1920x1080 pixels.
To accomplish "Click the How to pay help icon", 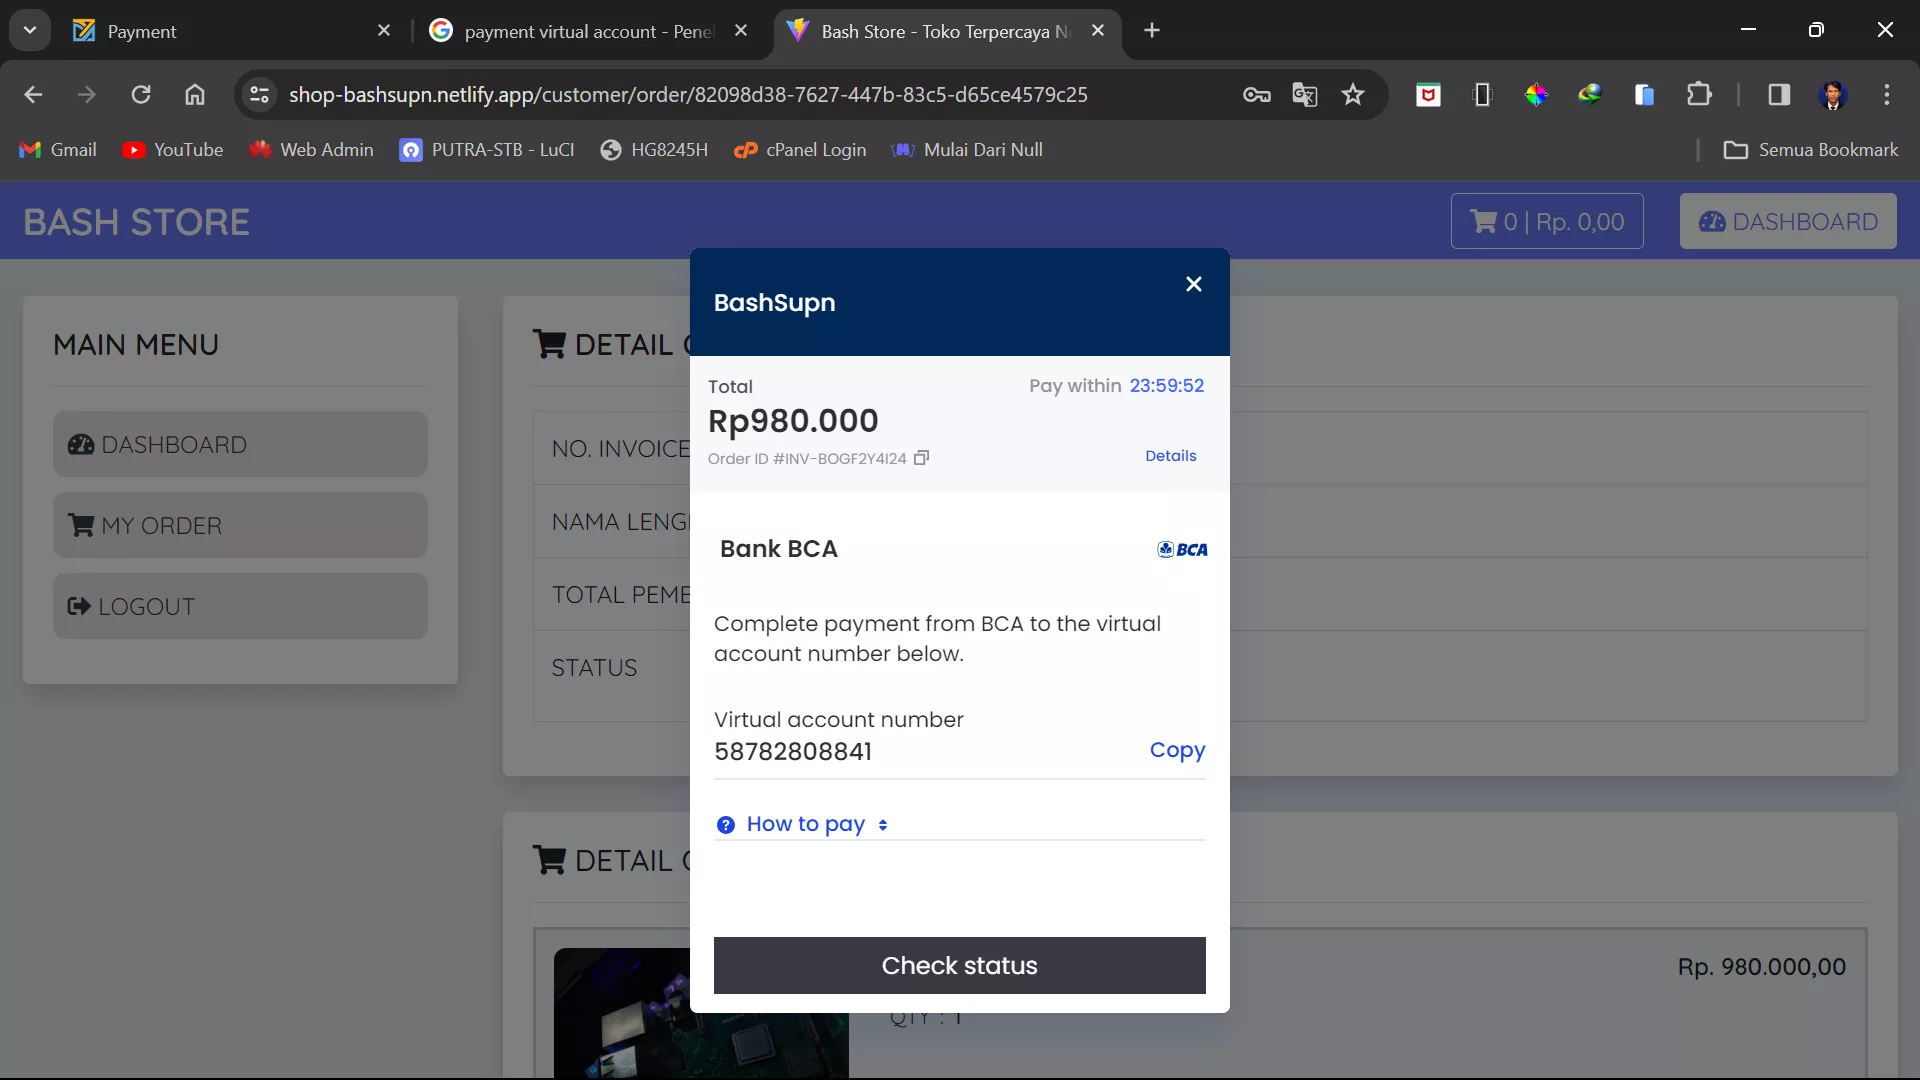I will pos(725,825).
